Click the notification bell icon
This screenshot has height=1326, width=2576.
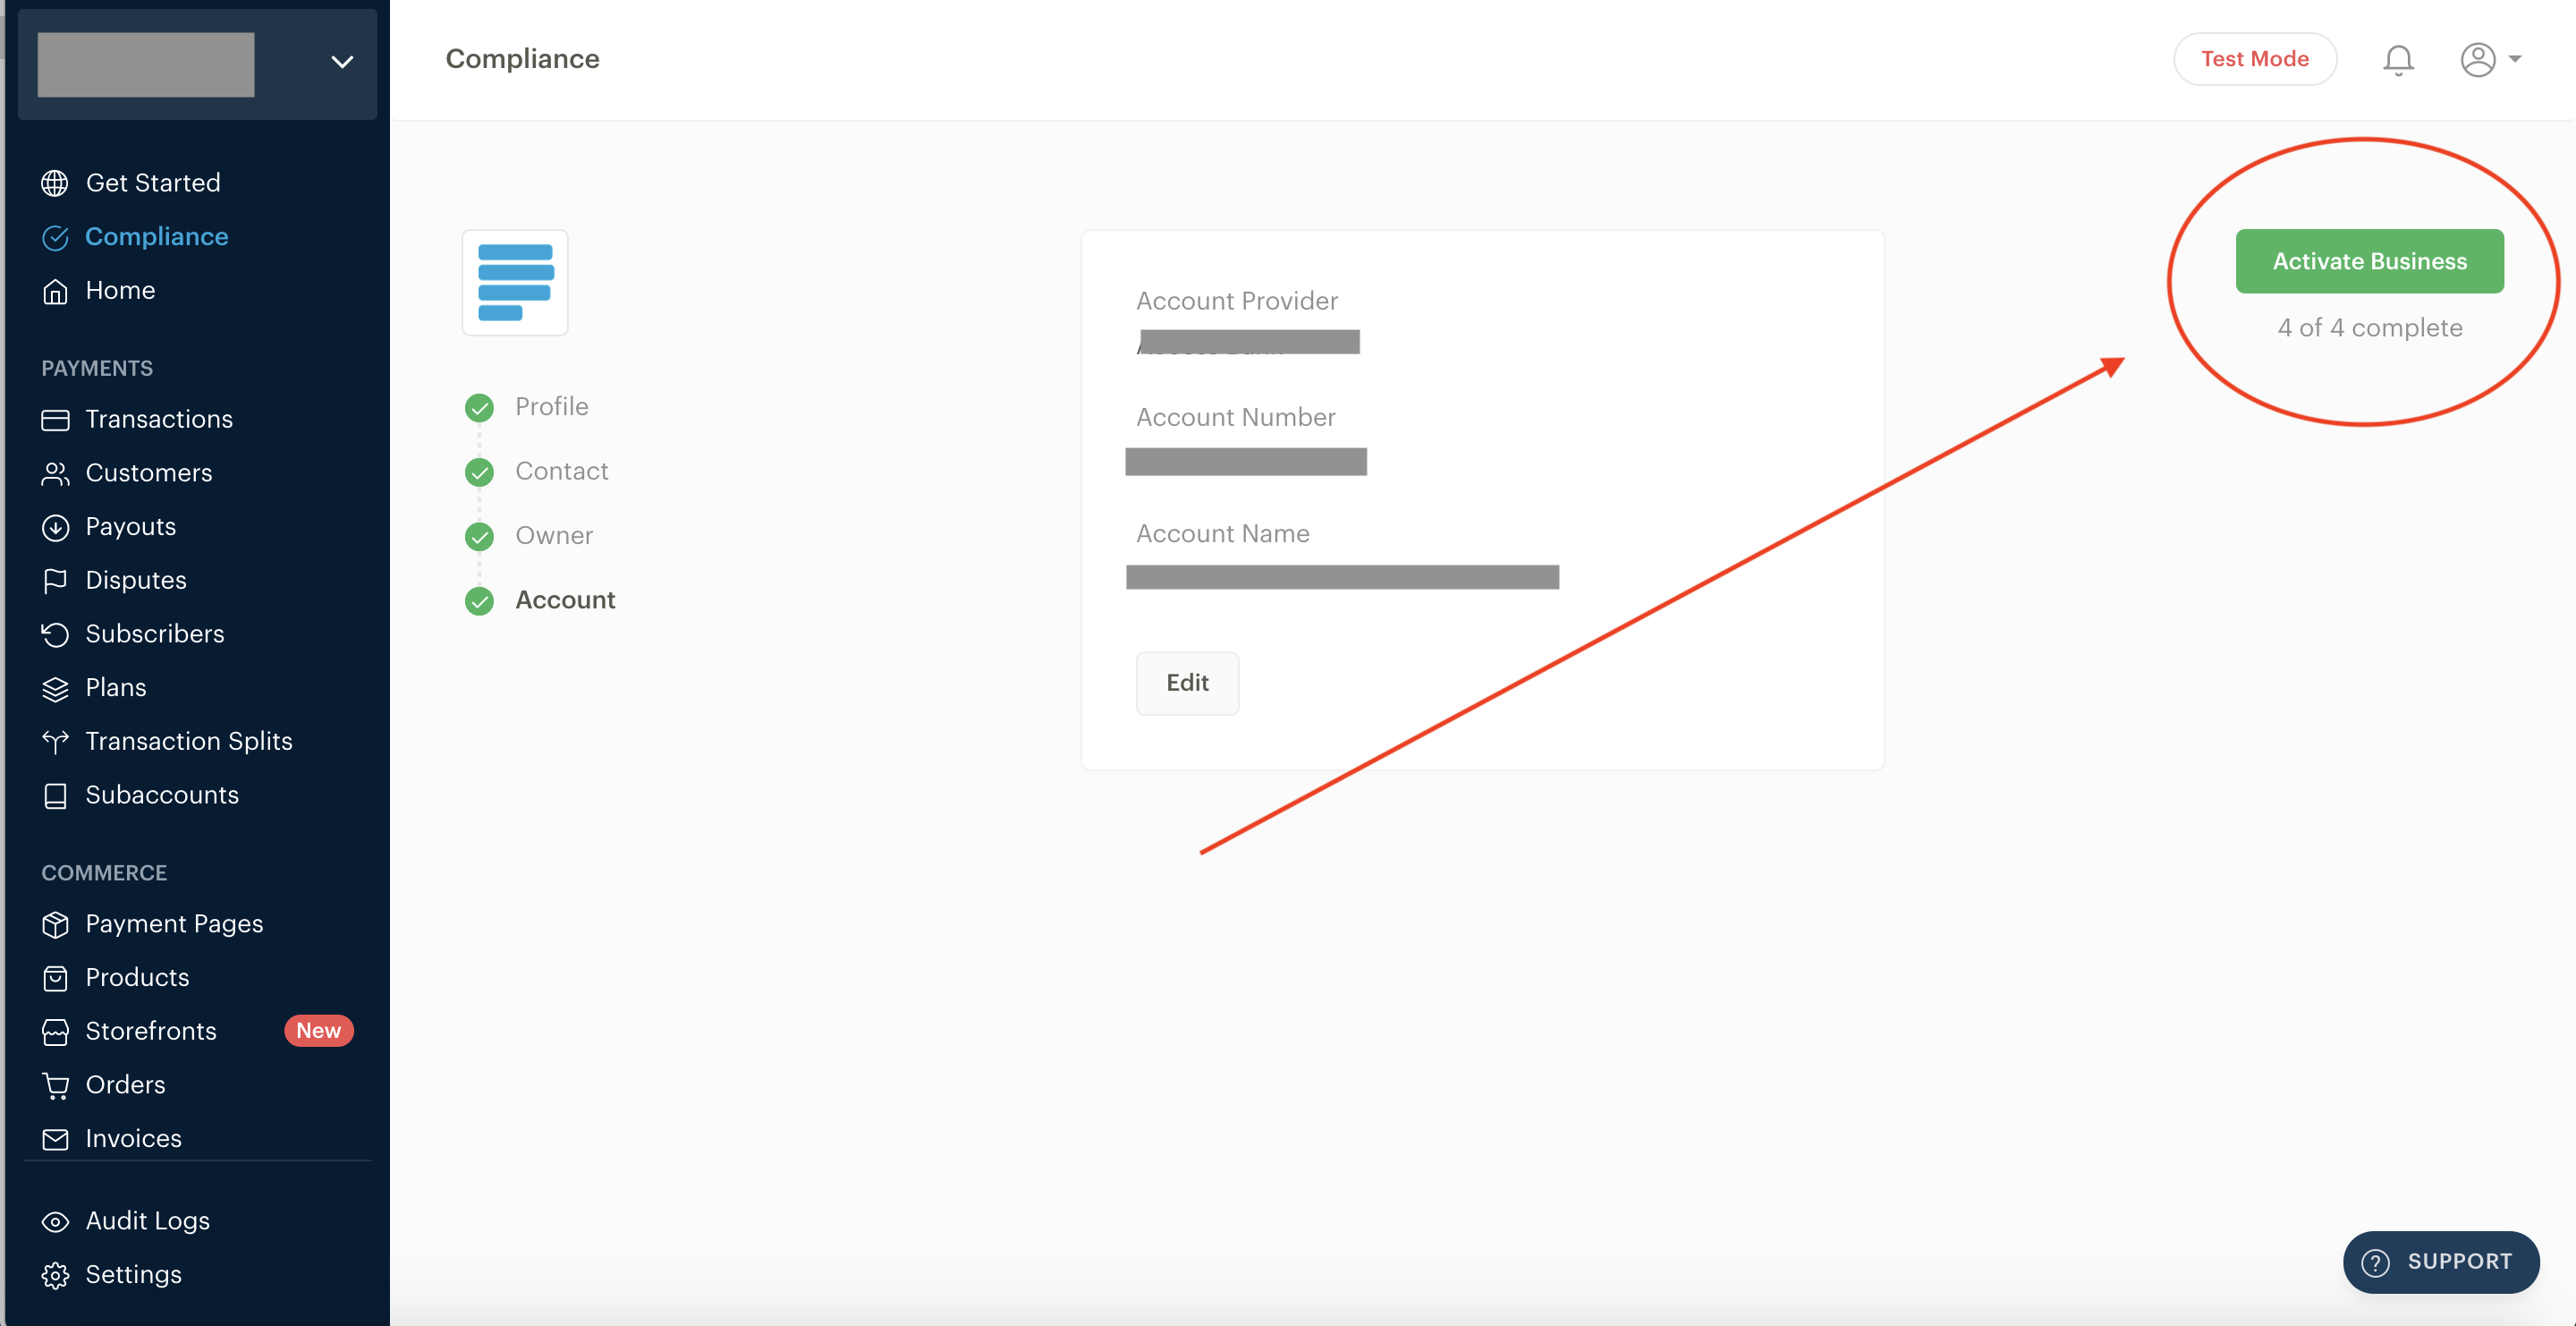tap(2399, 57)
